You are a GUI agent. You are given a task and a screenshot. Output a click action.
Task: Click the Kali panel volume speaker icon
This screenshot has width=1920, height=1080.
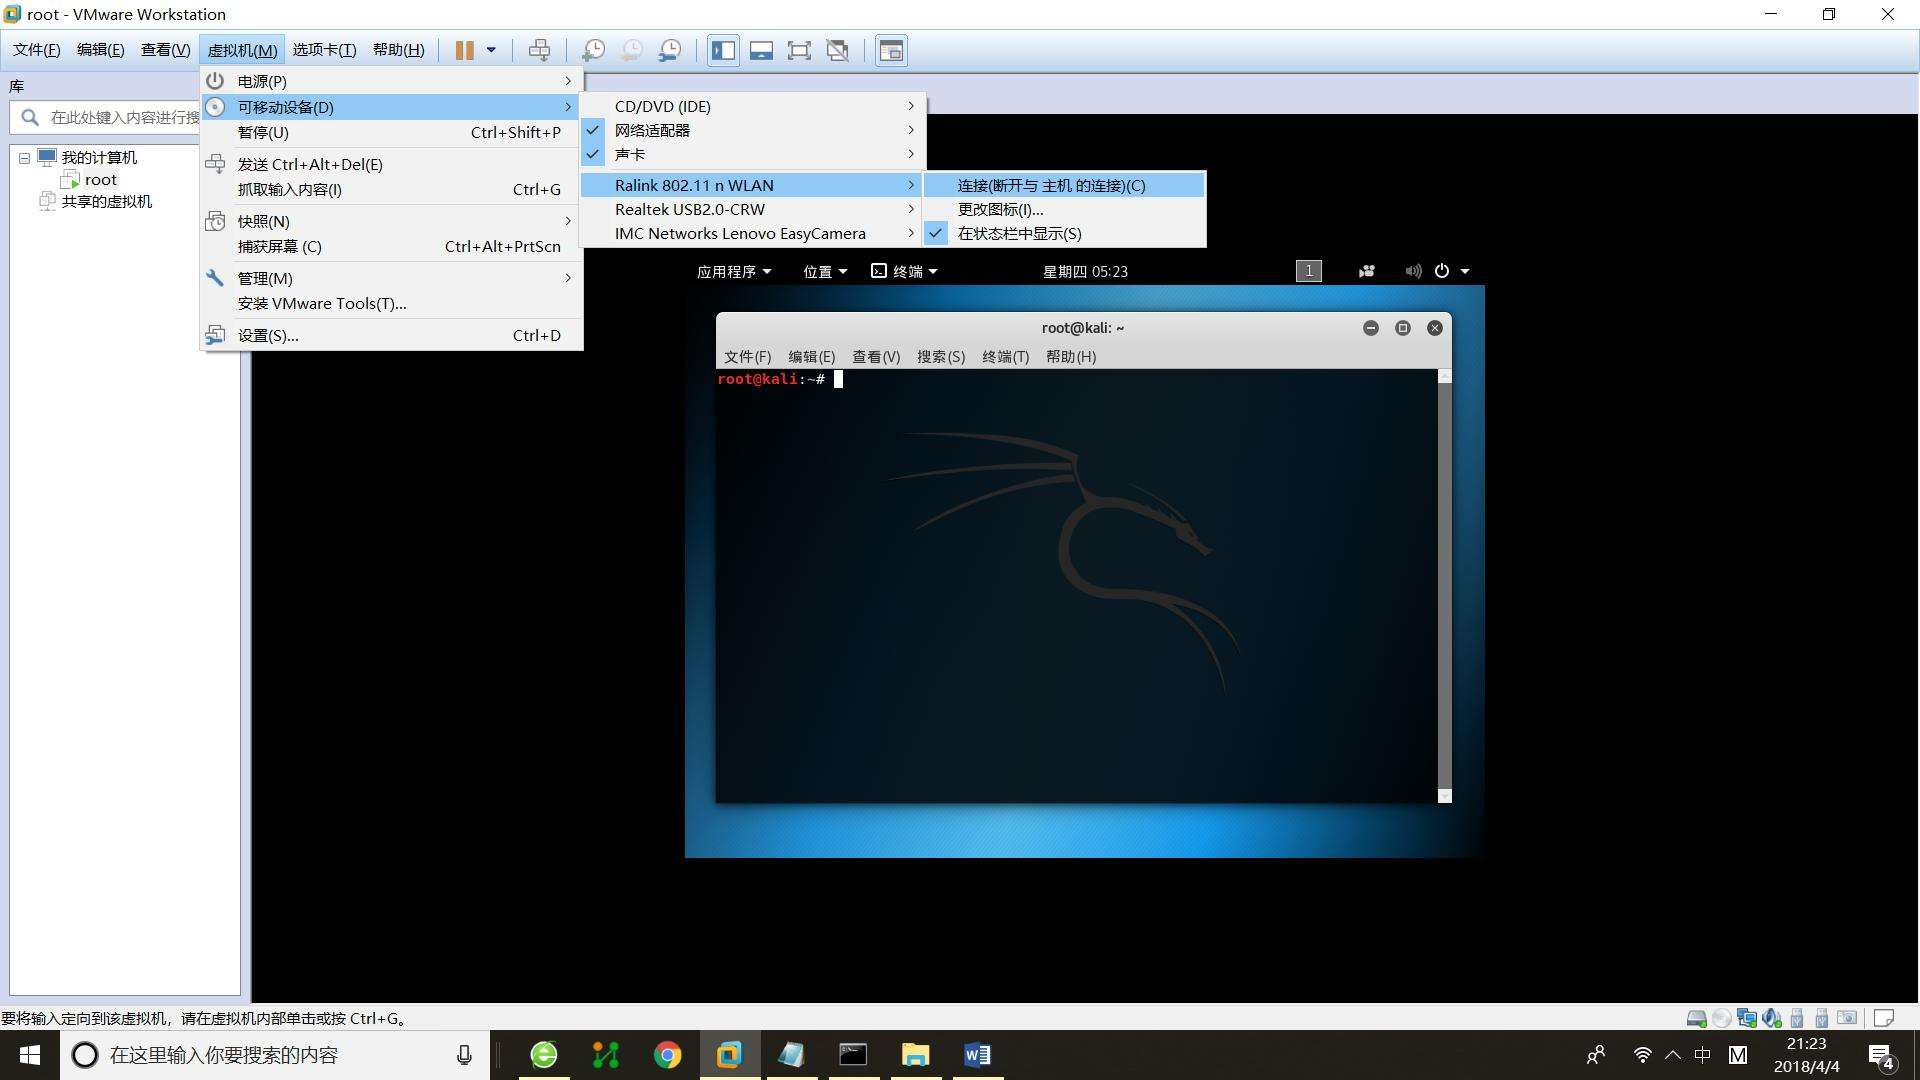coord(1413,271)
